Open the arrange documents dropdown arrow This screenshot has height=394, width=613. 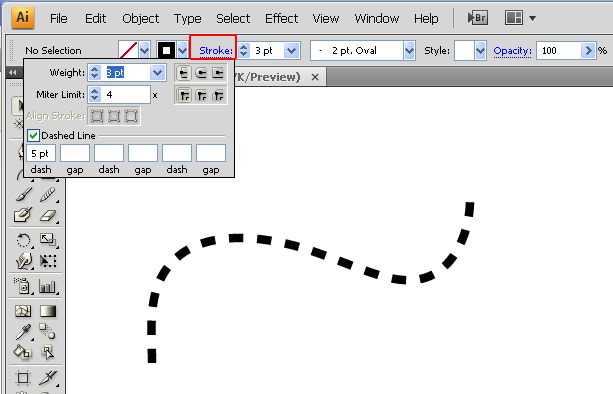click(532, 18)
